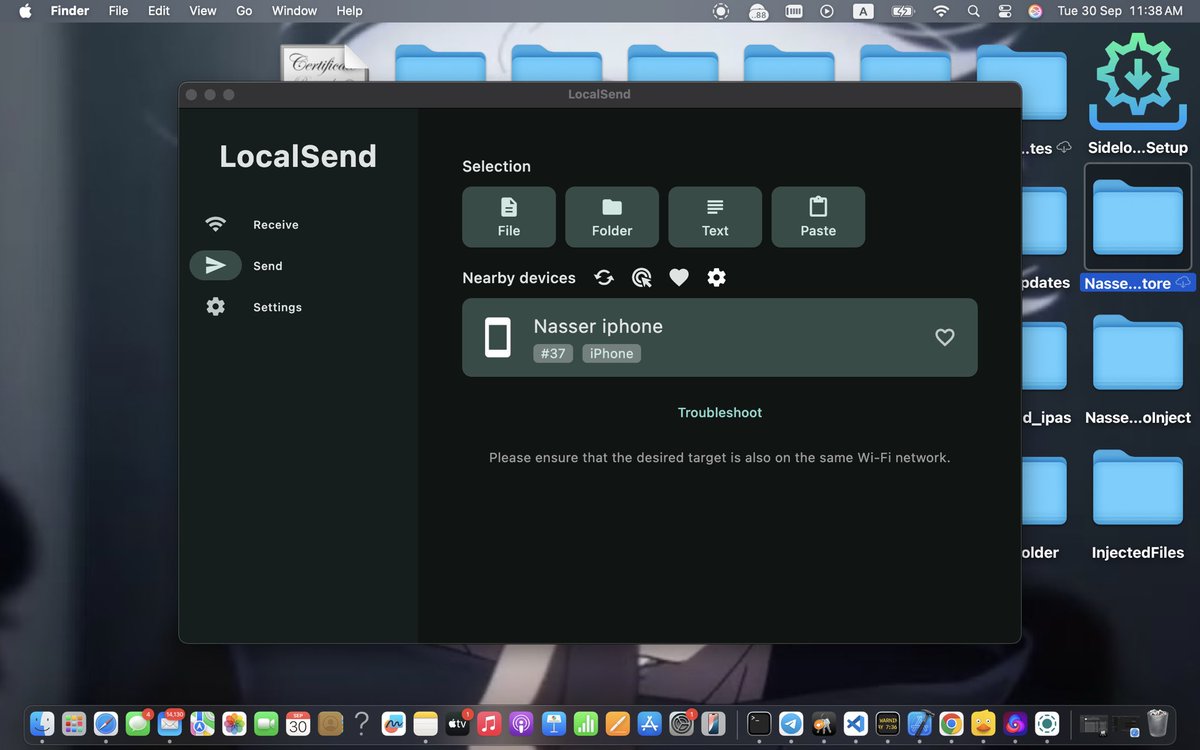The image size is (1200, 750).
Task: Open the Finder menu
Action: tap(70, 11)
